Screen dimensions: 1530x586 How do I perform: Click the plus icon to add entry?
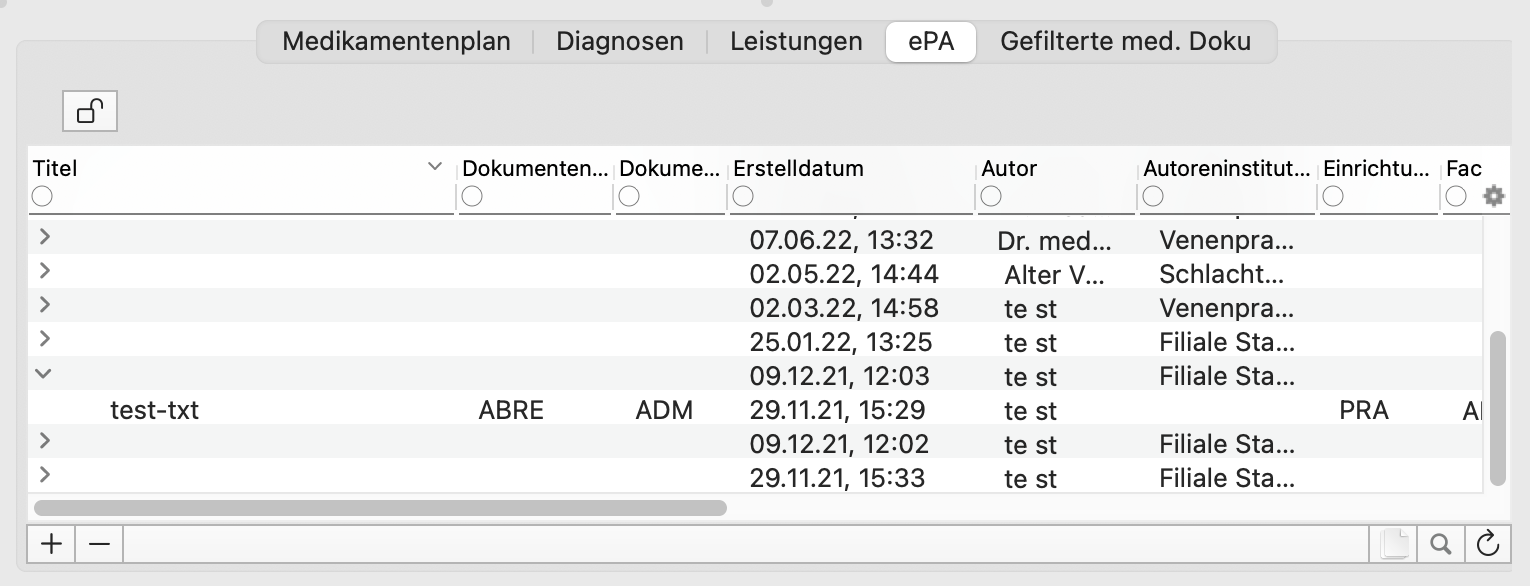click(51, 544)
